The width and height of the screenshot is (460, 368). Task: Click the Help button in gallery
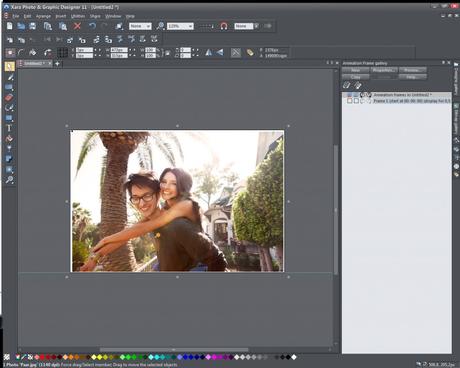412,77
